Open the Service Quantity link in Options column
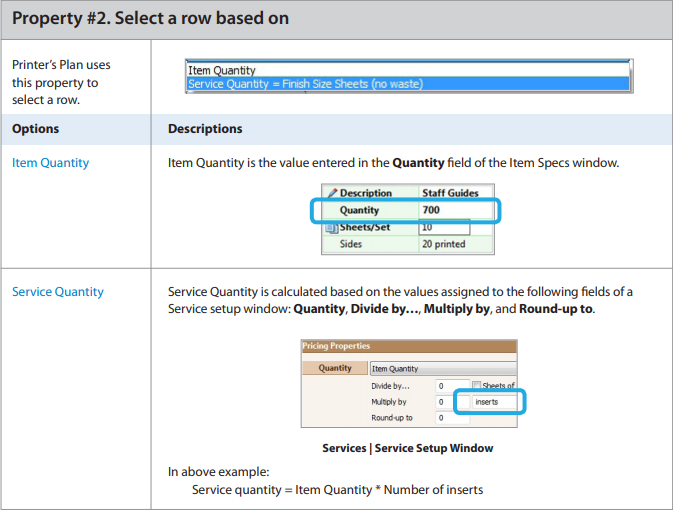Viewport: 673px width, 510px height. click(58, 292)
